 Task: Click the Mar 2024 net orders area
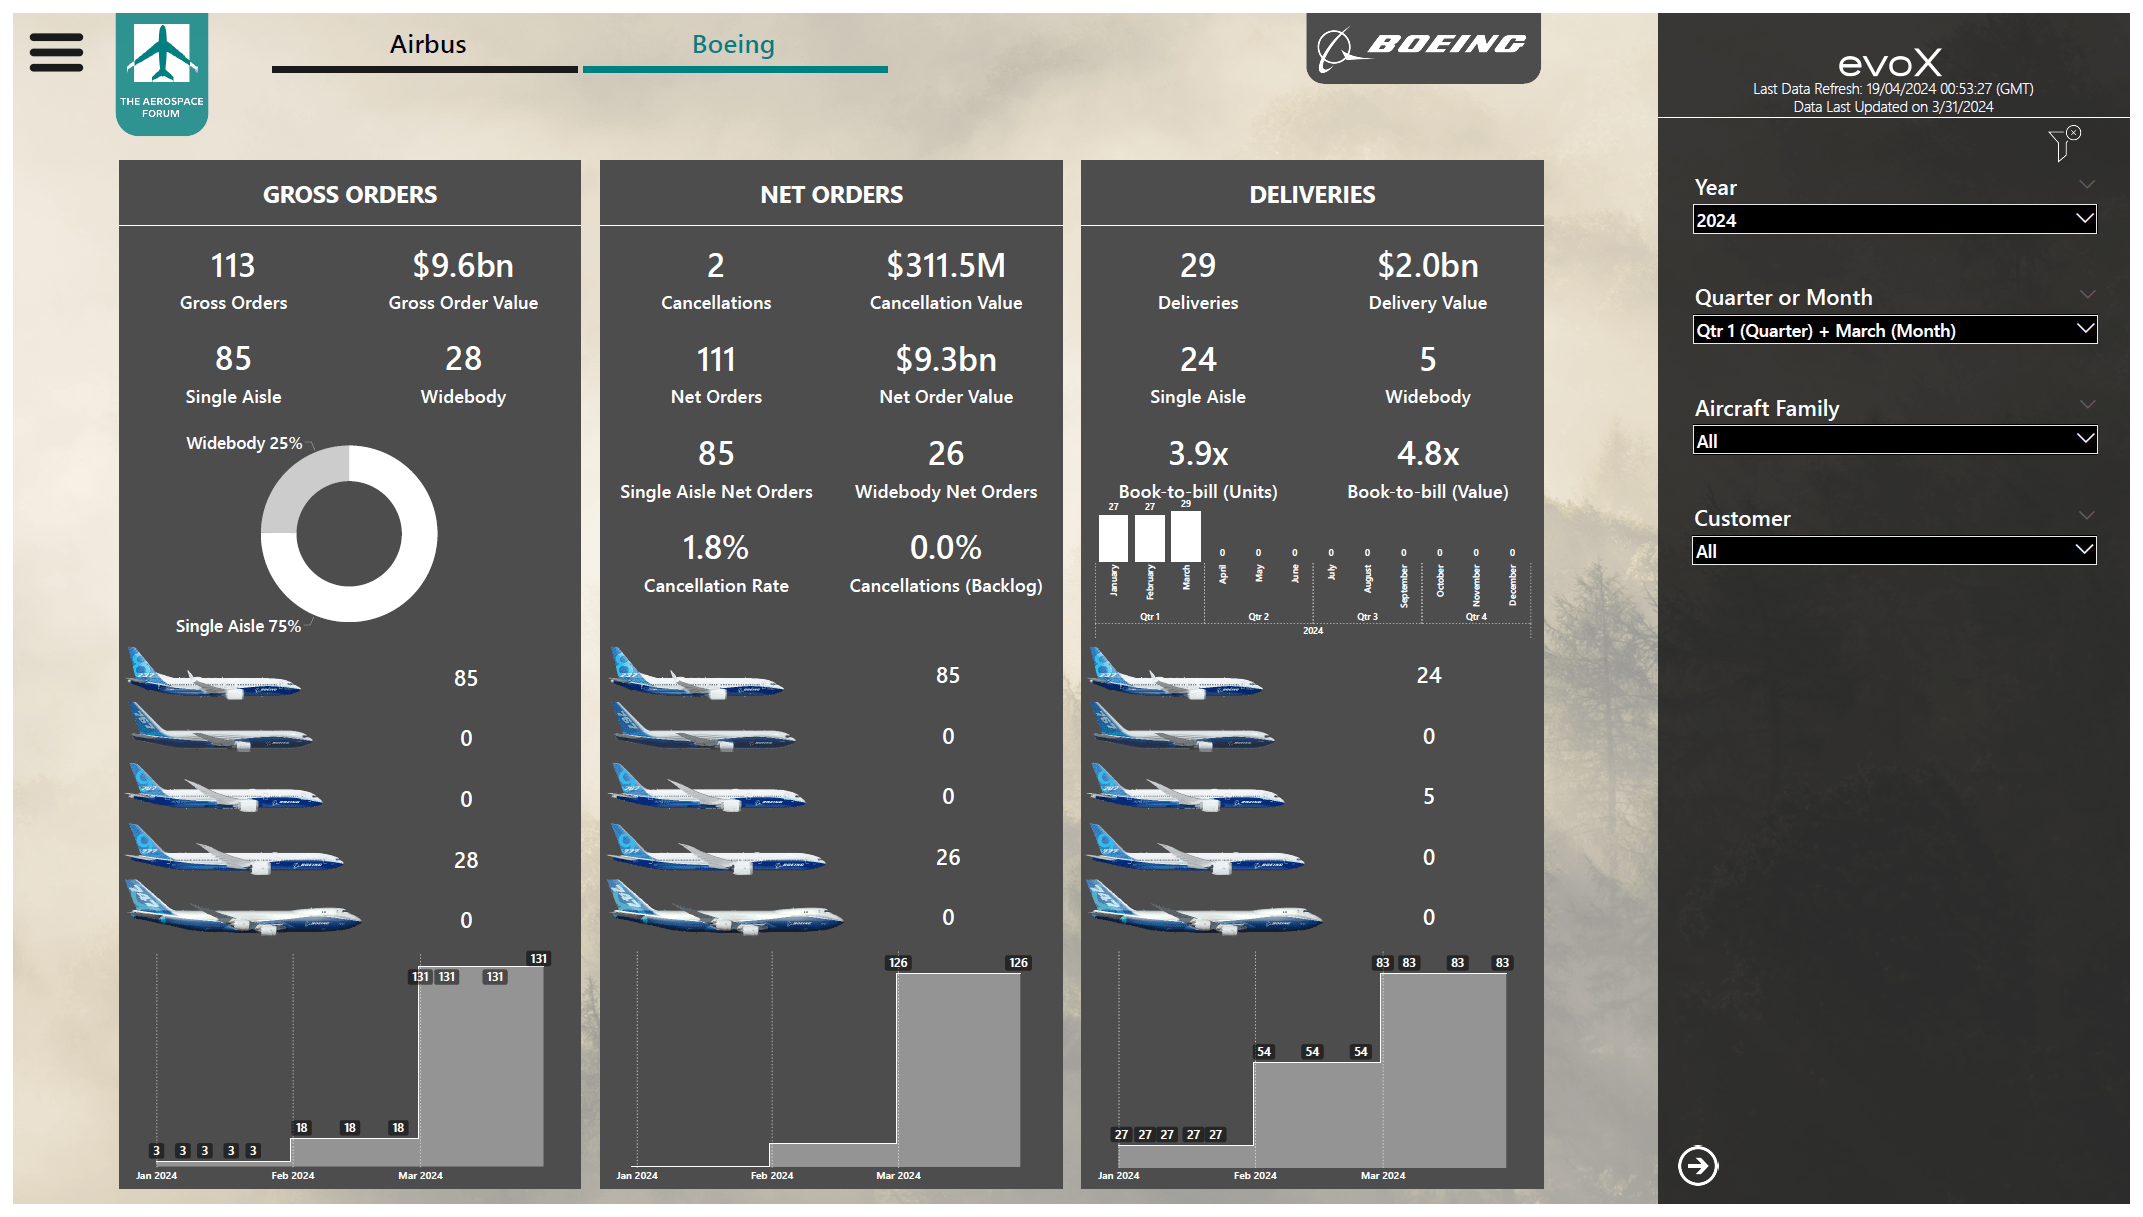pos(958,1070)
